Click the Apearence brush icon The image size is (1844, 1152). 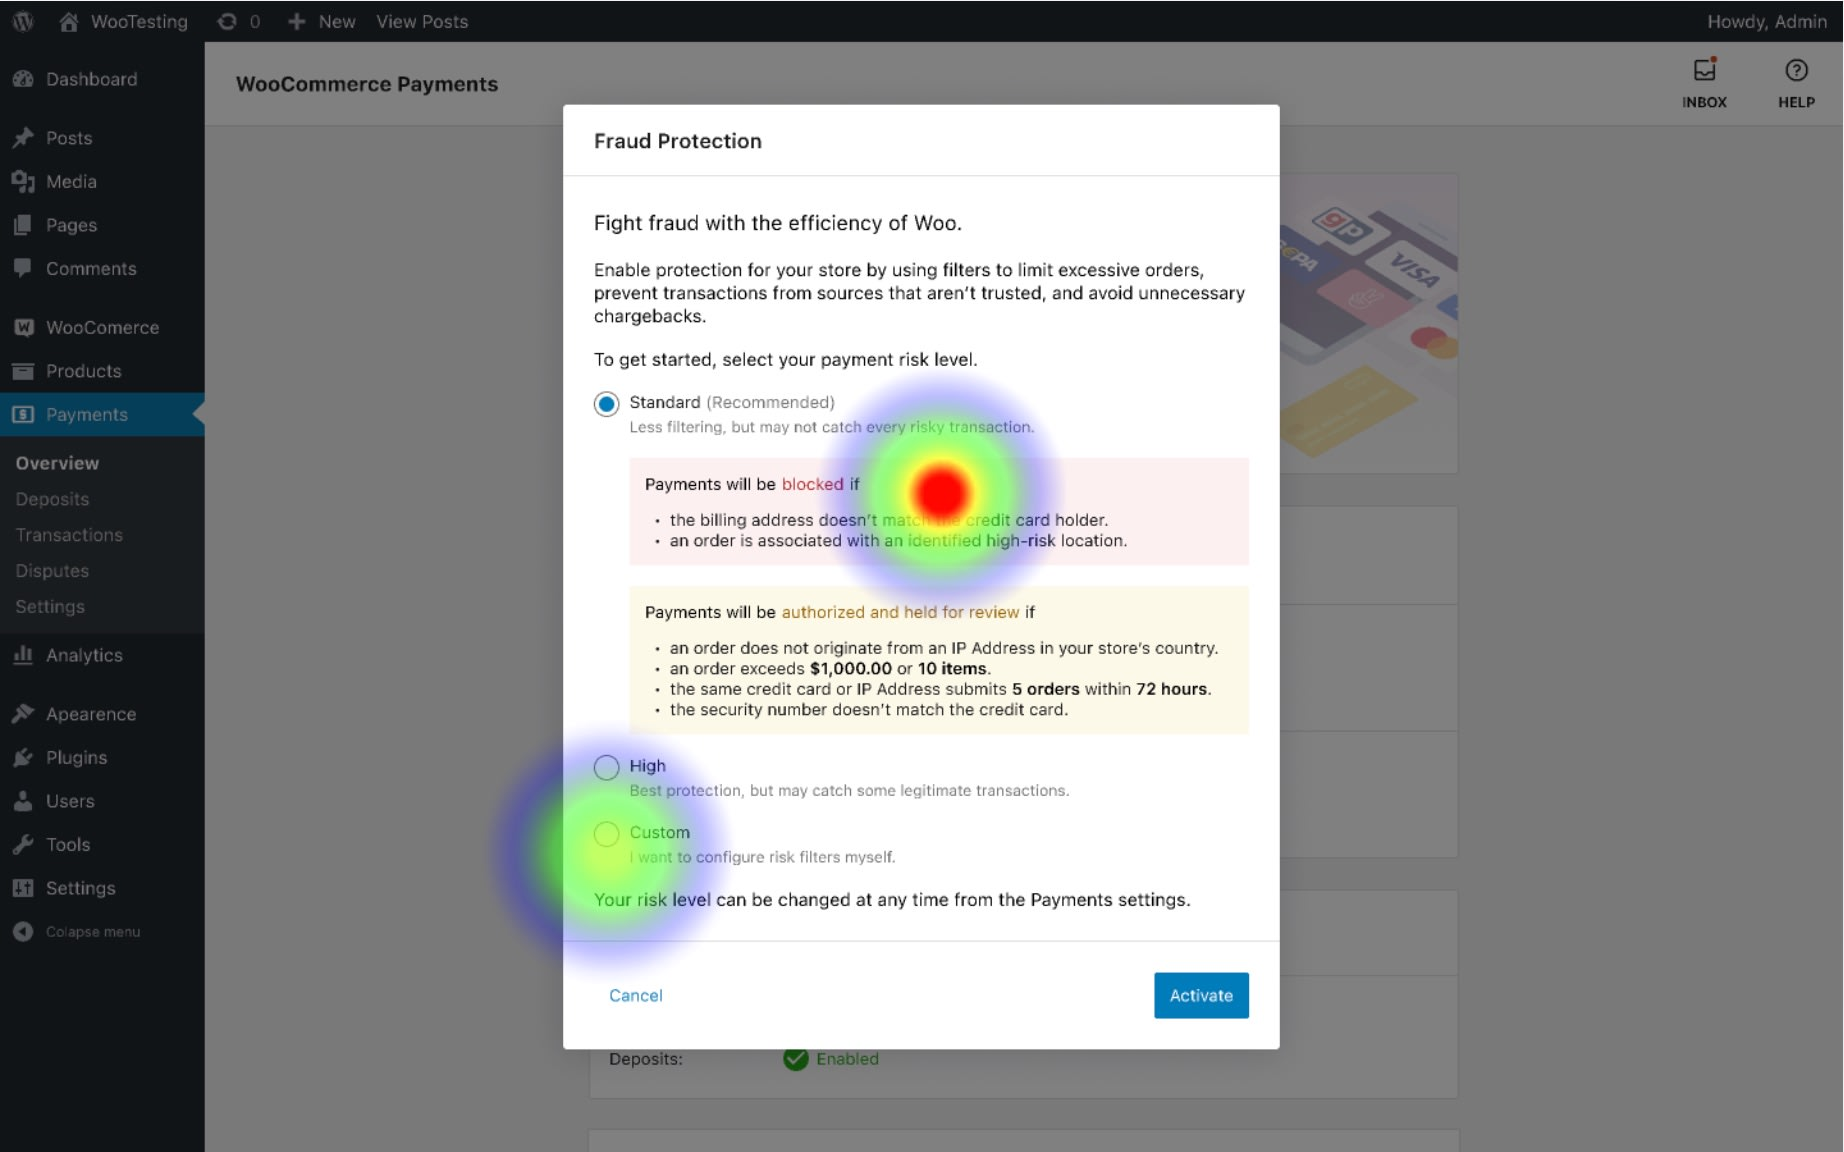(23, 714)
